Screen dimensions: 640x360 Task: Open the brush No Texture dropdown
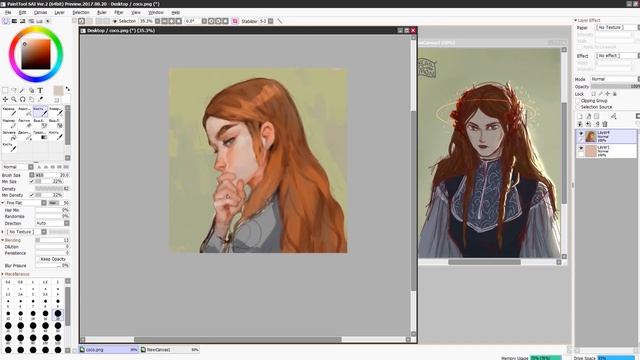(27, 232)
